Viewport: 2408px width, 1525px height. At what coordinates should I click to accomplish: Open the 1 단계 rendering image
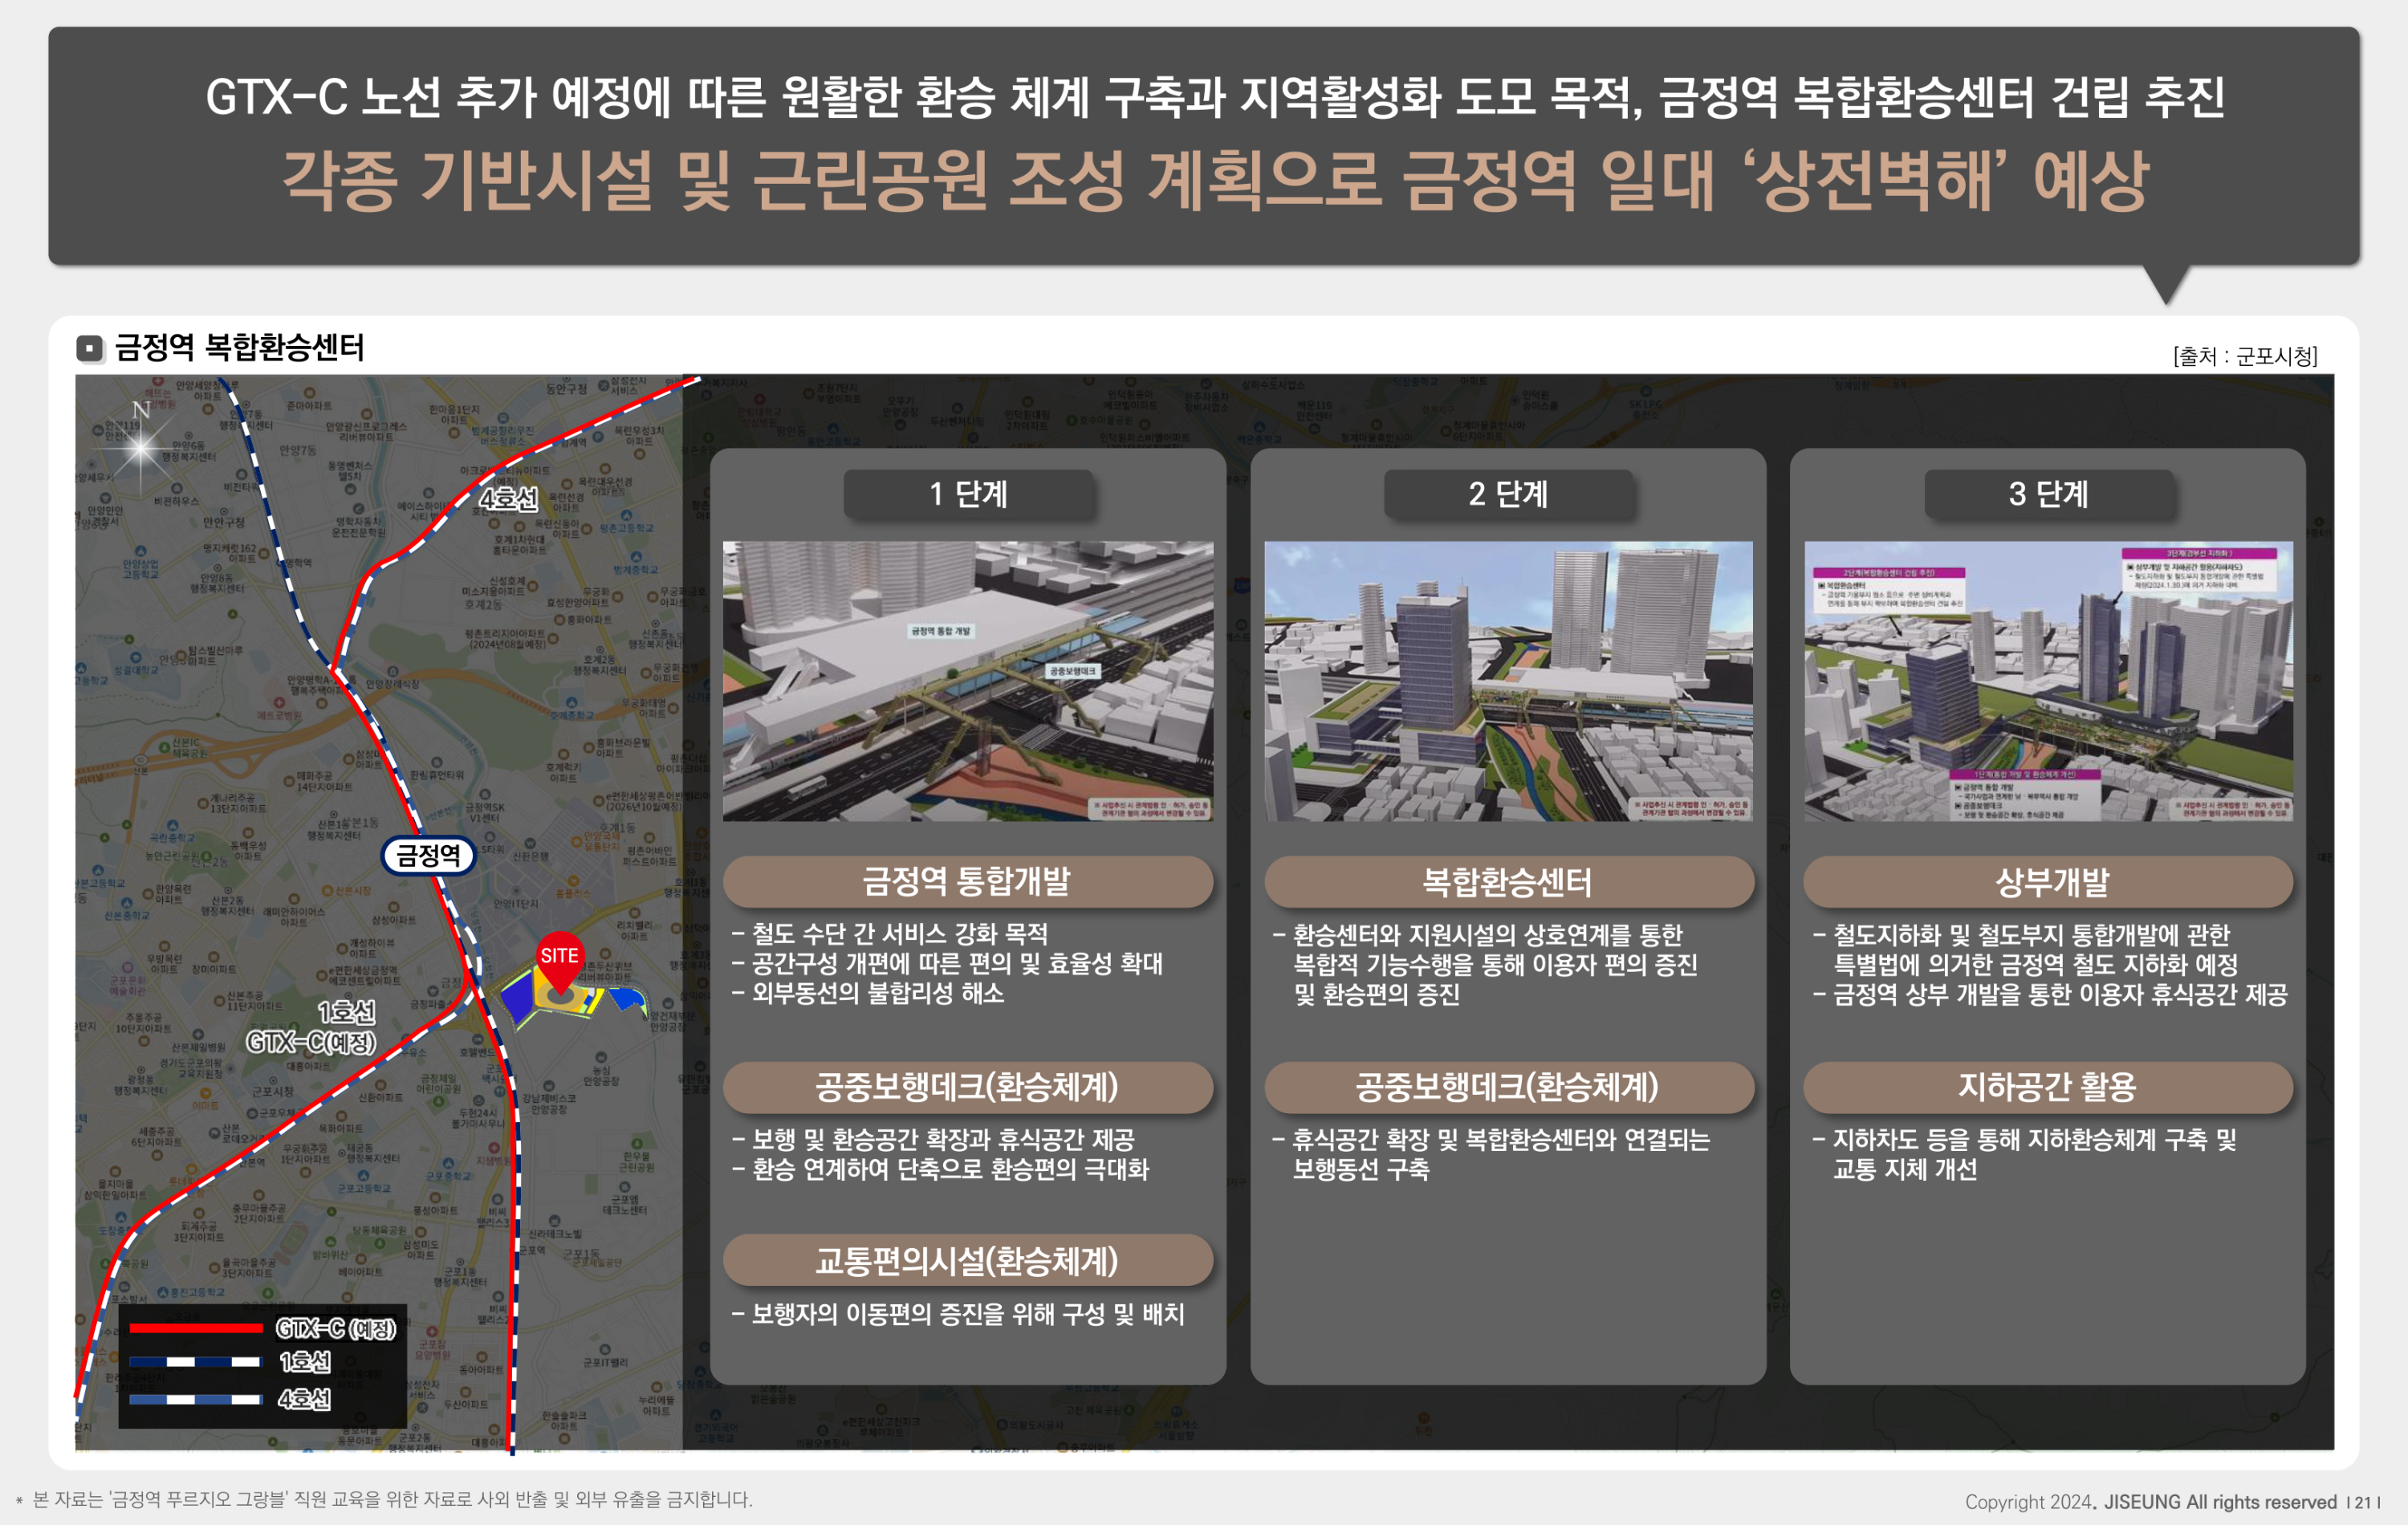pyautogui.click(x=967, y=681)
